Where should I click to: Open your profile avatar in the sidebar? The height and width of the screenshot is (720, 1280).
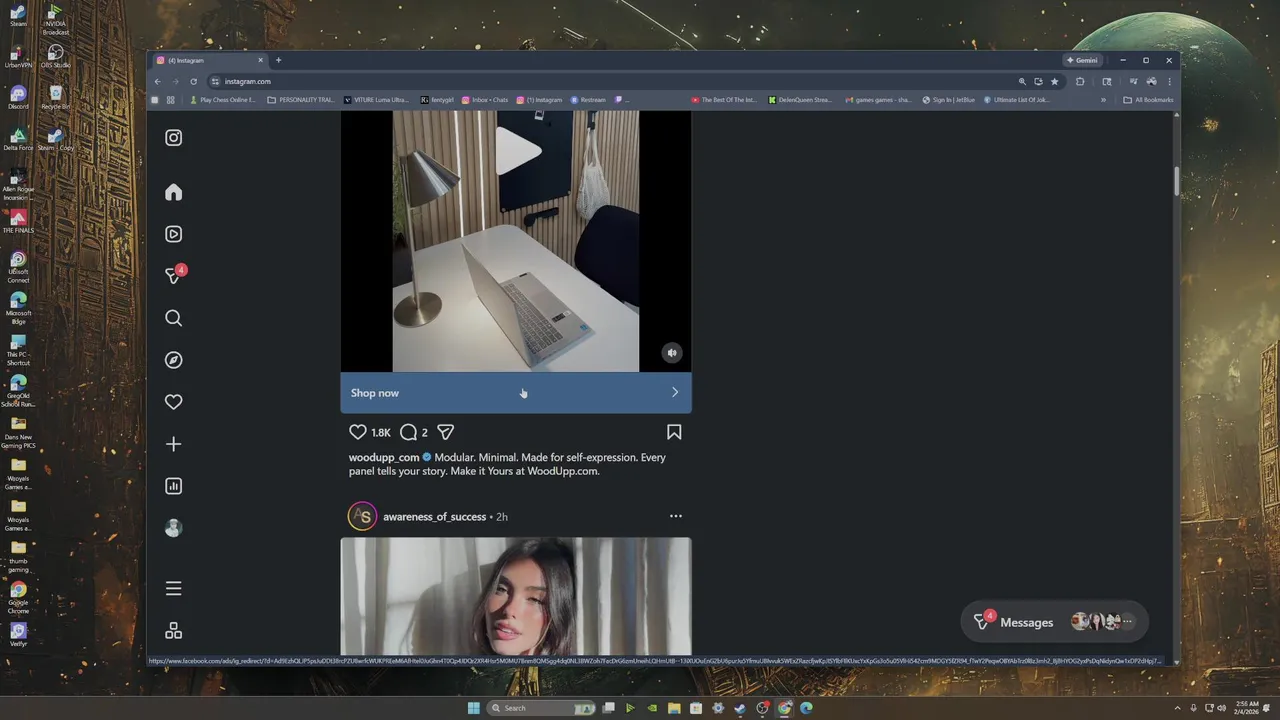[173, 528]
